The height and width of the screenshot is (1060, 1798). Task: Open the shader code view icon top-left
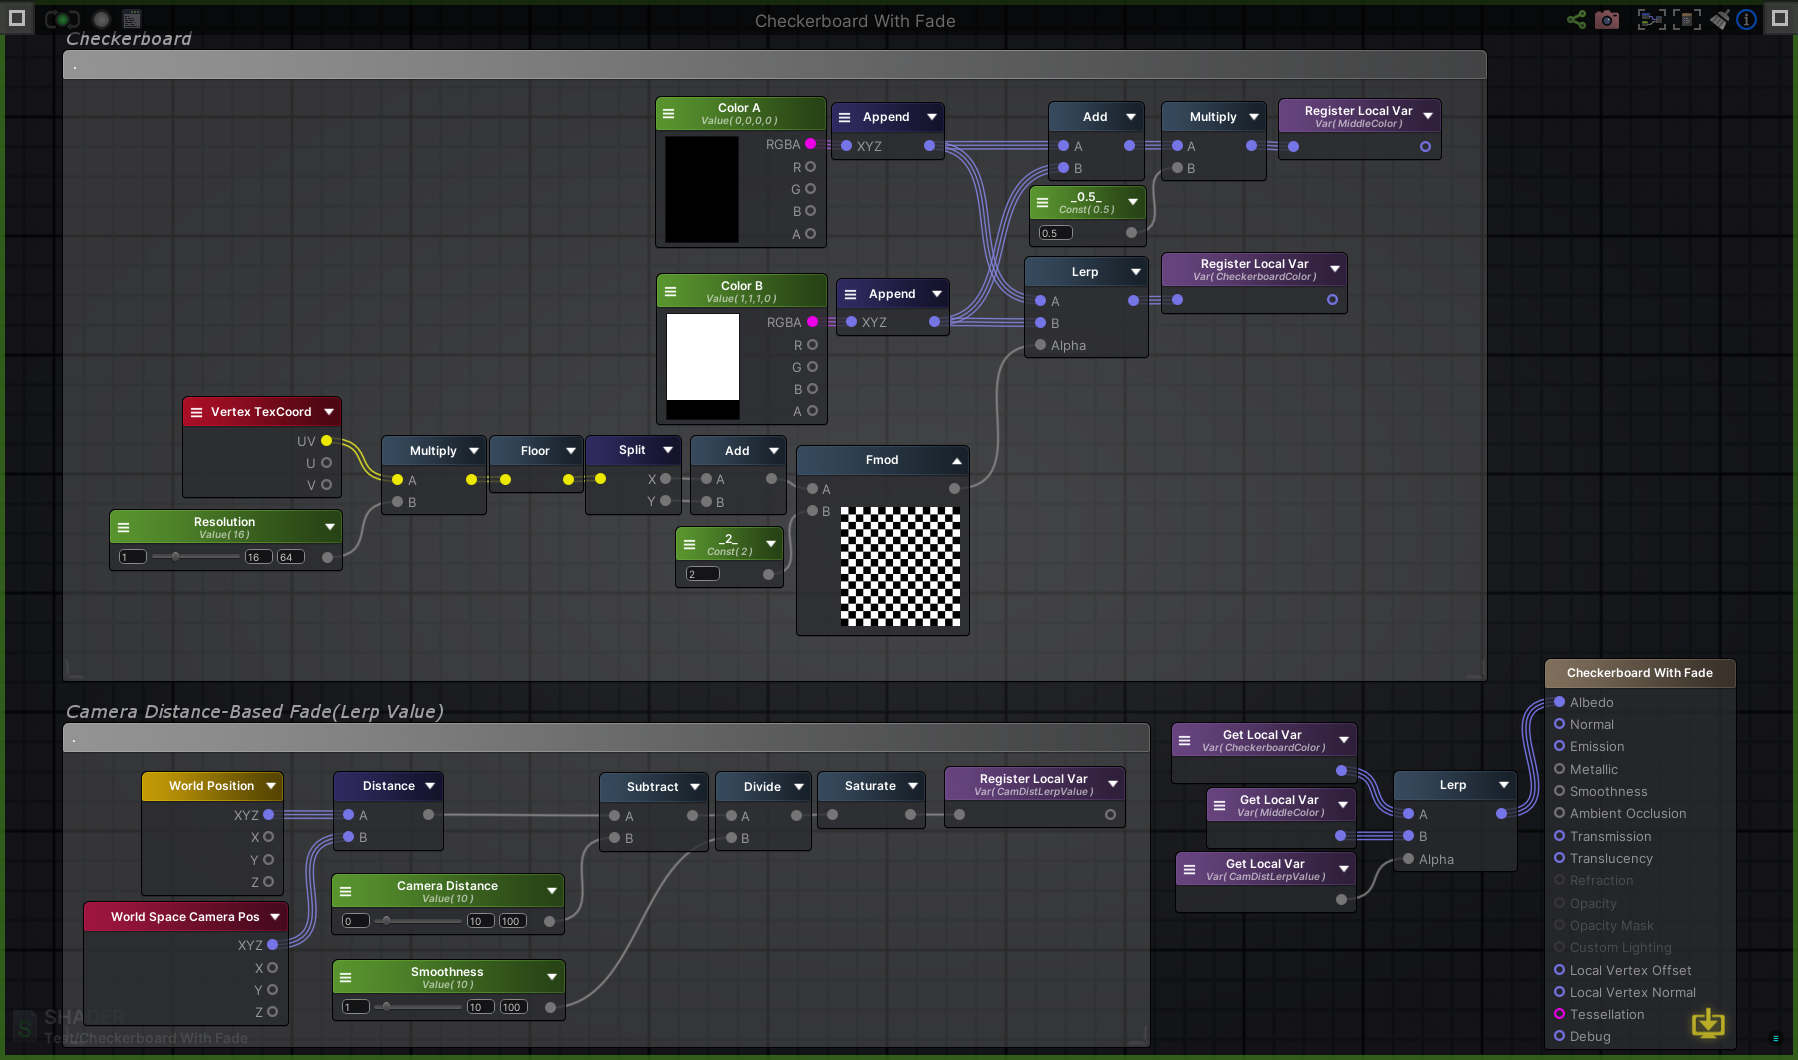pyautogui.click(x=130, y=18)
